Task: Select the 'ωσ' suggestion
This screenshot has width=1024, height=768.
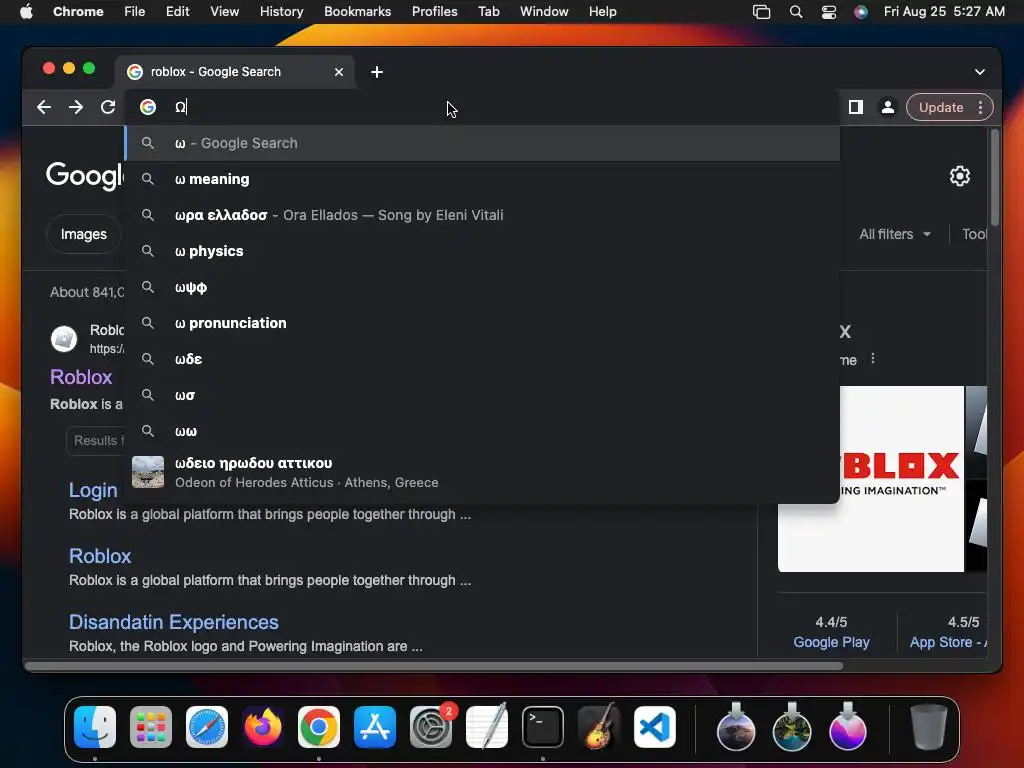Action: click(483, 394)
